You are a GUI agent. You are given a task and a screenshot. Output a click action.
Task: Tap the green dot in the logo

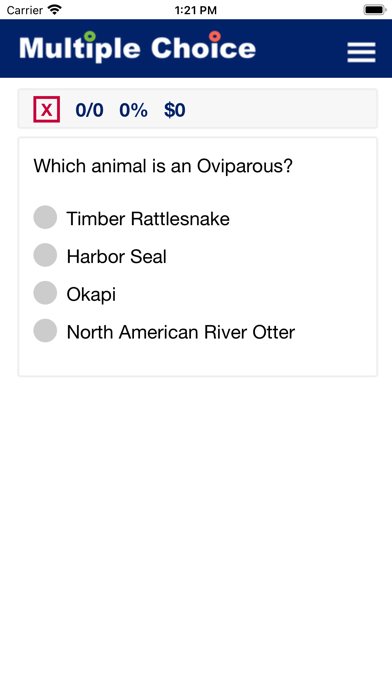(90, 36)
